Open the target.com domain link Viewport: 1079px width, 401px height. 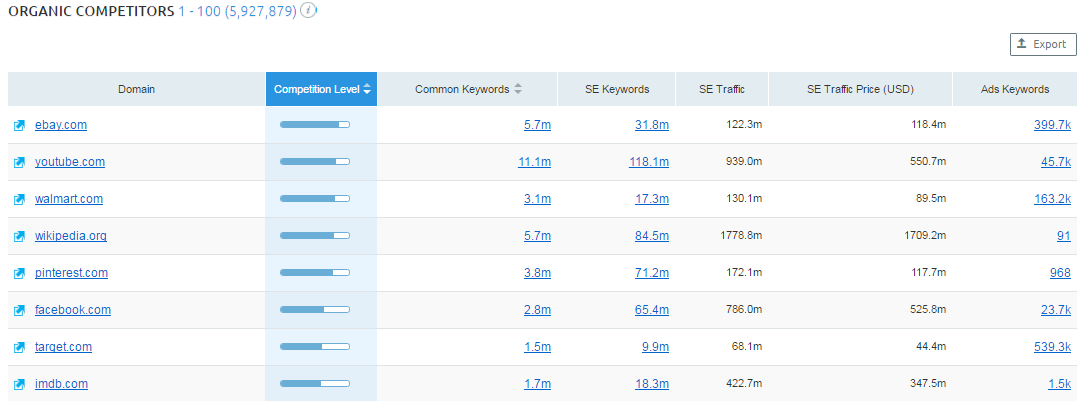coord(63,347)
